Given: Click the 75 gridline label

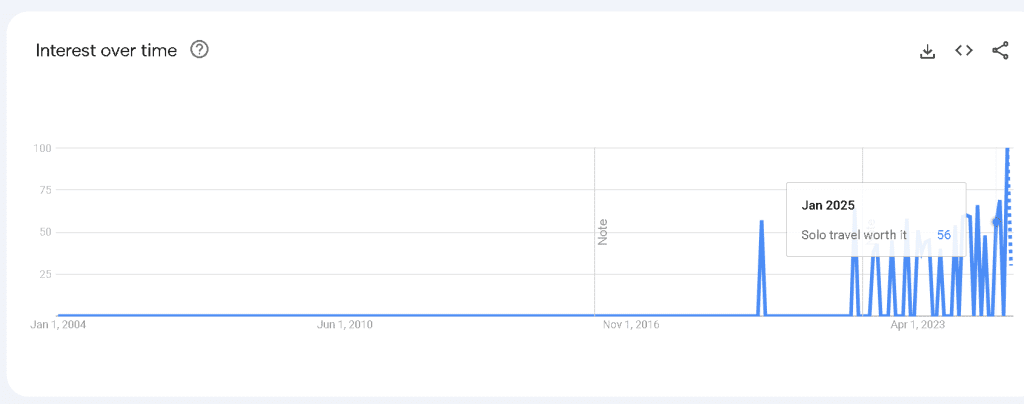Looking at the screenshot, I should pyautogui.click(x=44, y=190).
